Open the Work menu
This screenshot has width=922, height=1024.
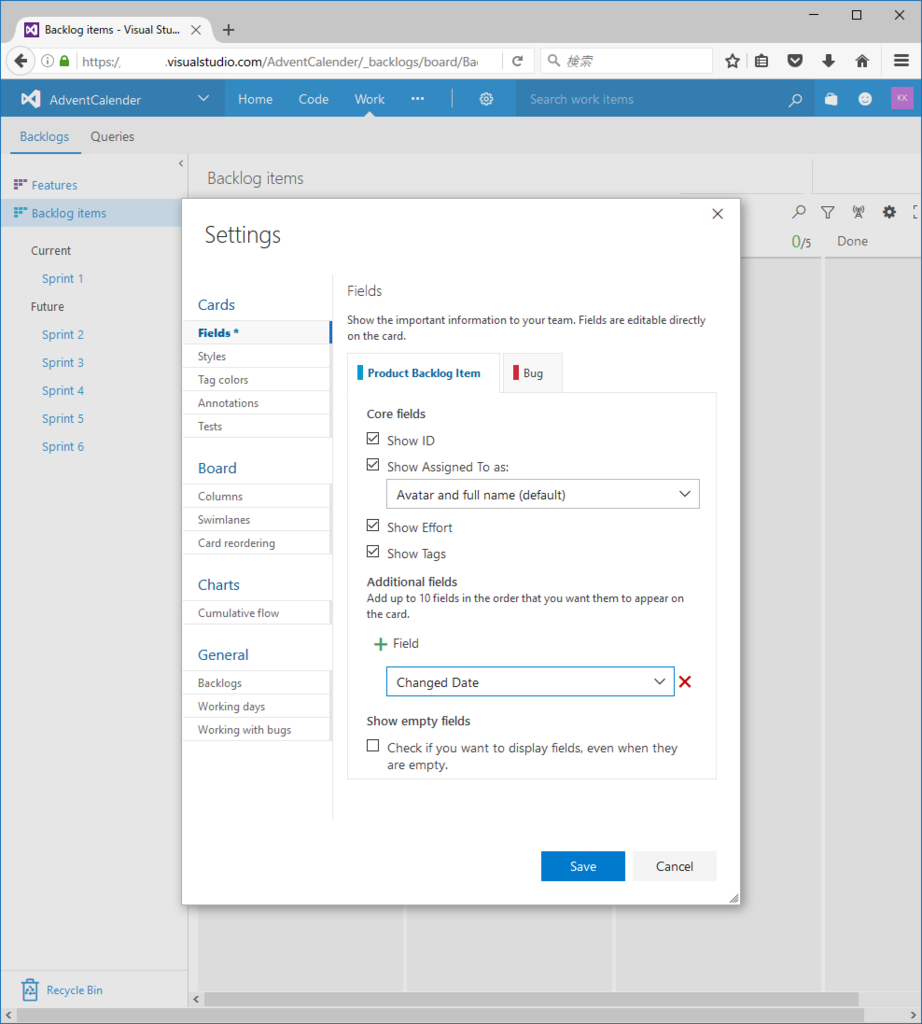click(x=370, y=99)
